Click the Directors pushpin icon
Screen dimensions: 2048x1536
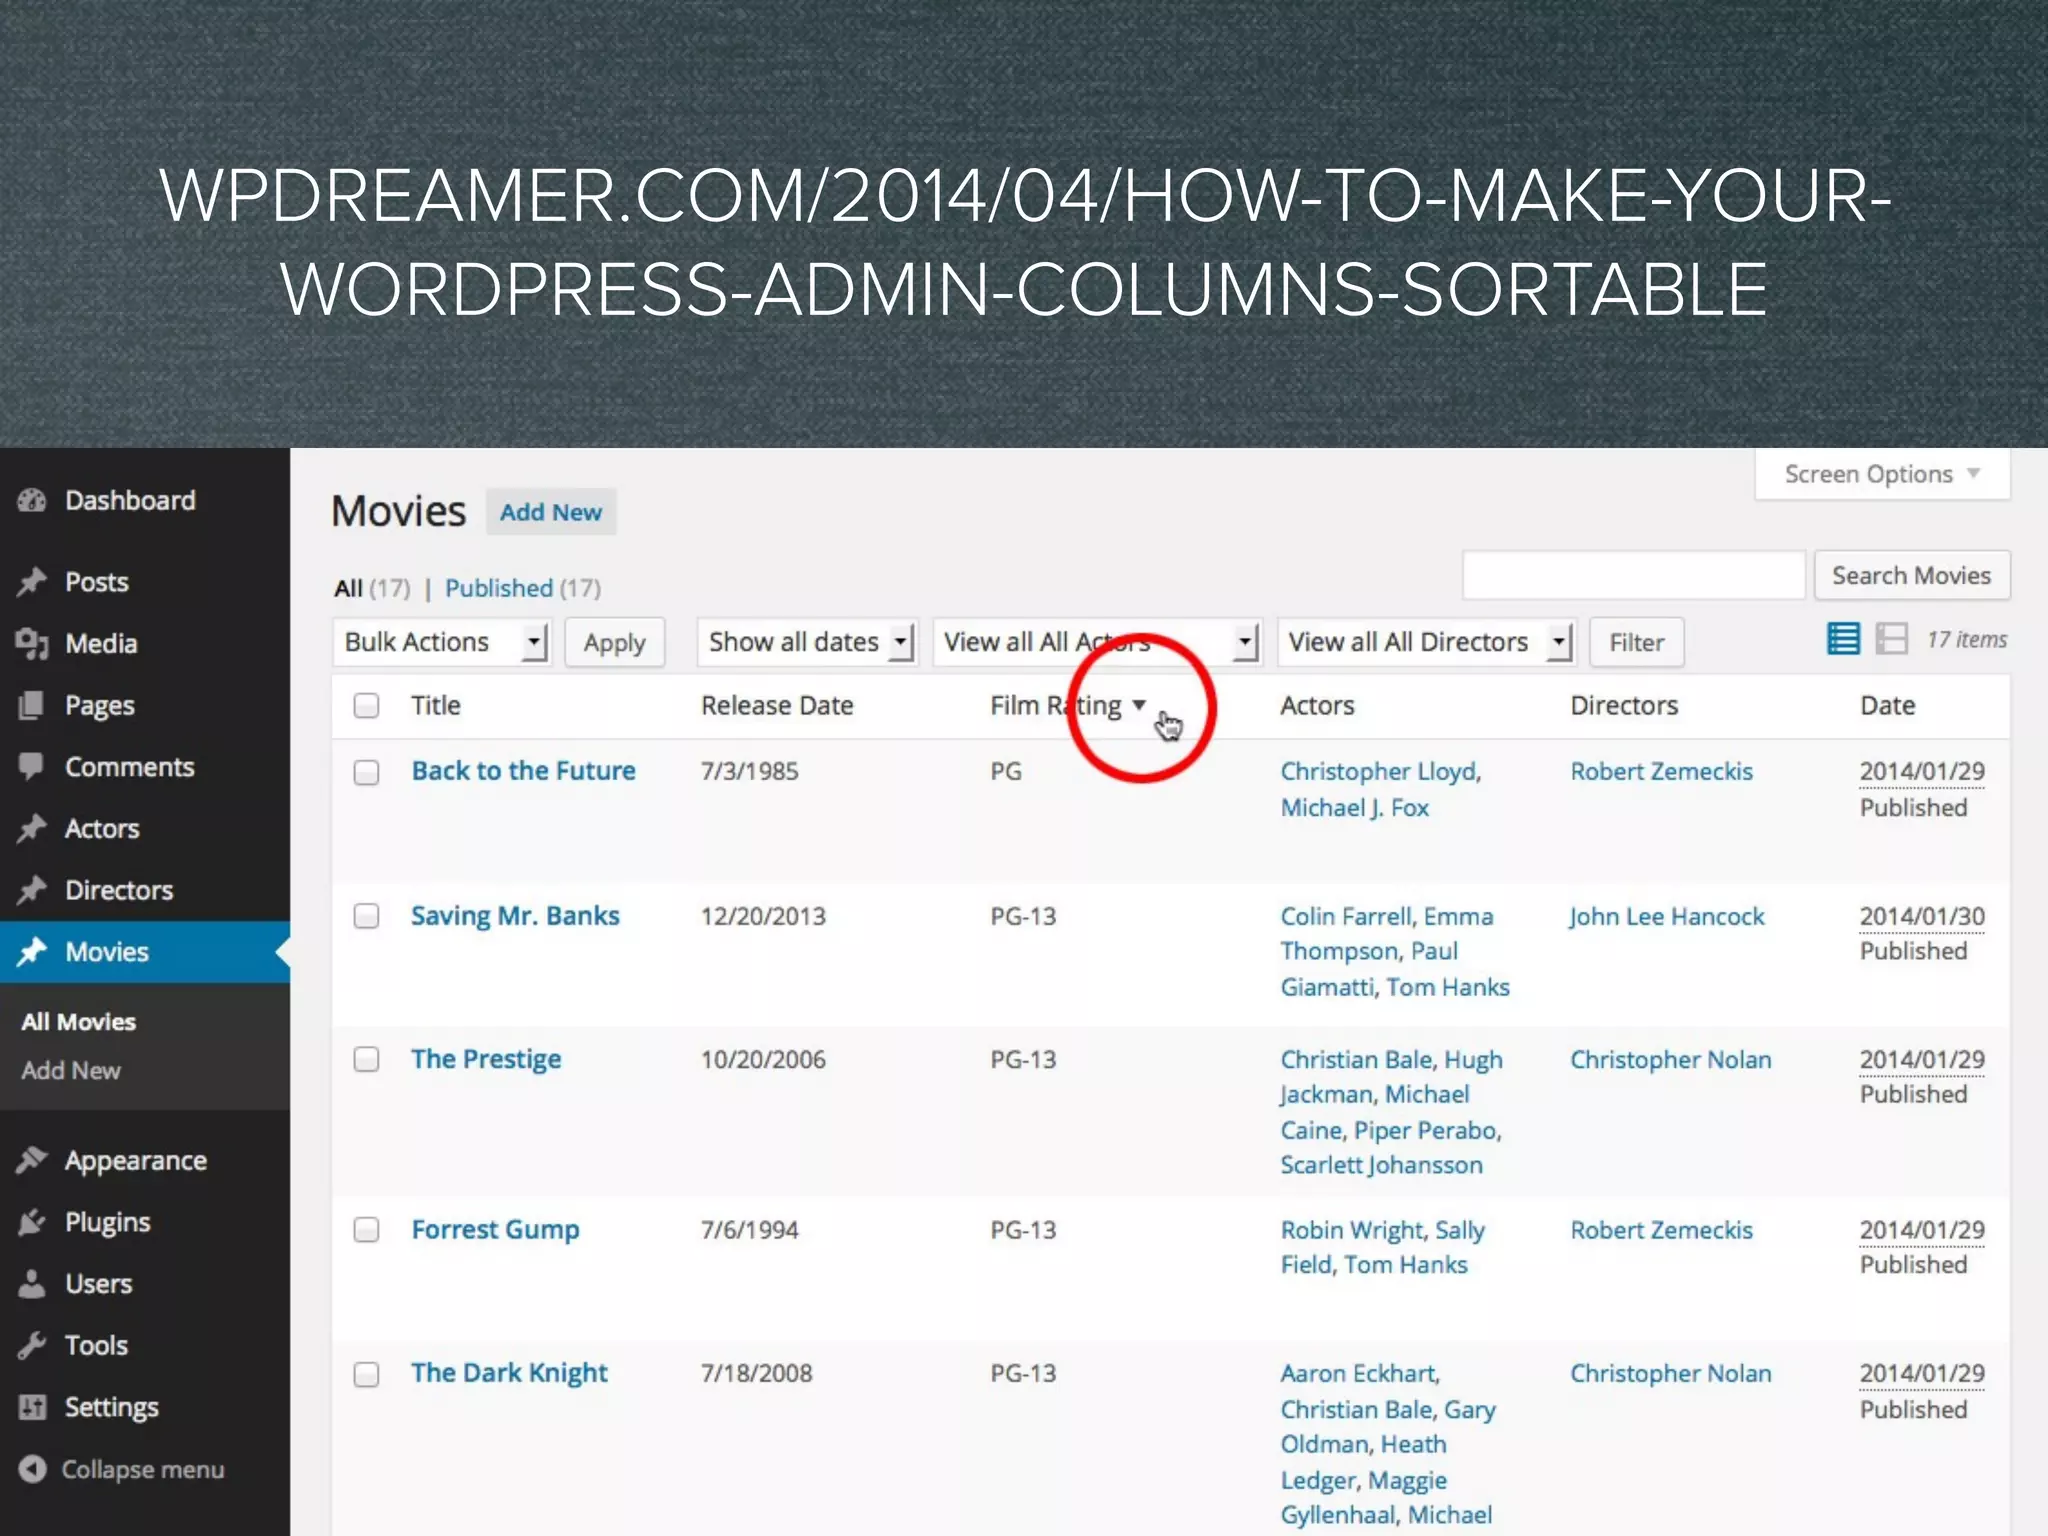pos(32,890)
